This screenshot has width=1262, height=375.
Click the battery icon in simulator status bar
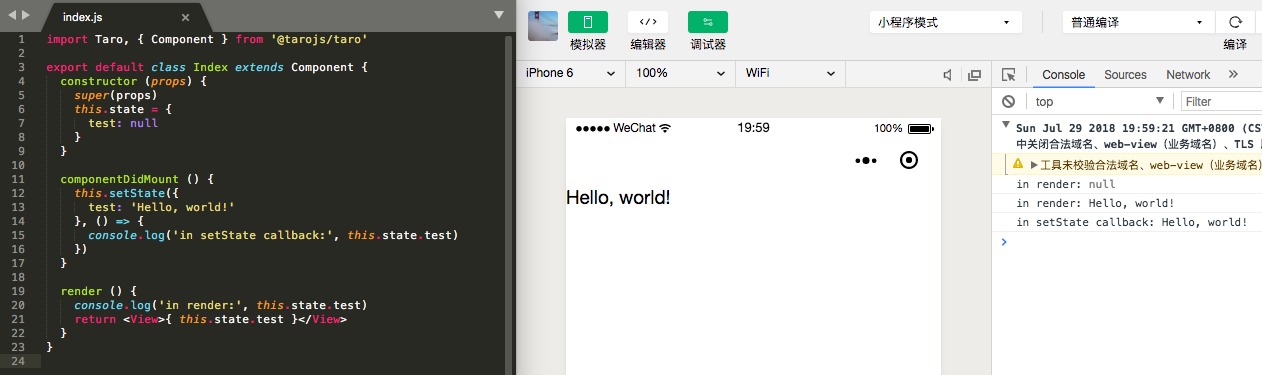point(921,128)
